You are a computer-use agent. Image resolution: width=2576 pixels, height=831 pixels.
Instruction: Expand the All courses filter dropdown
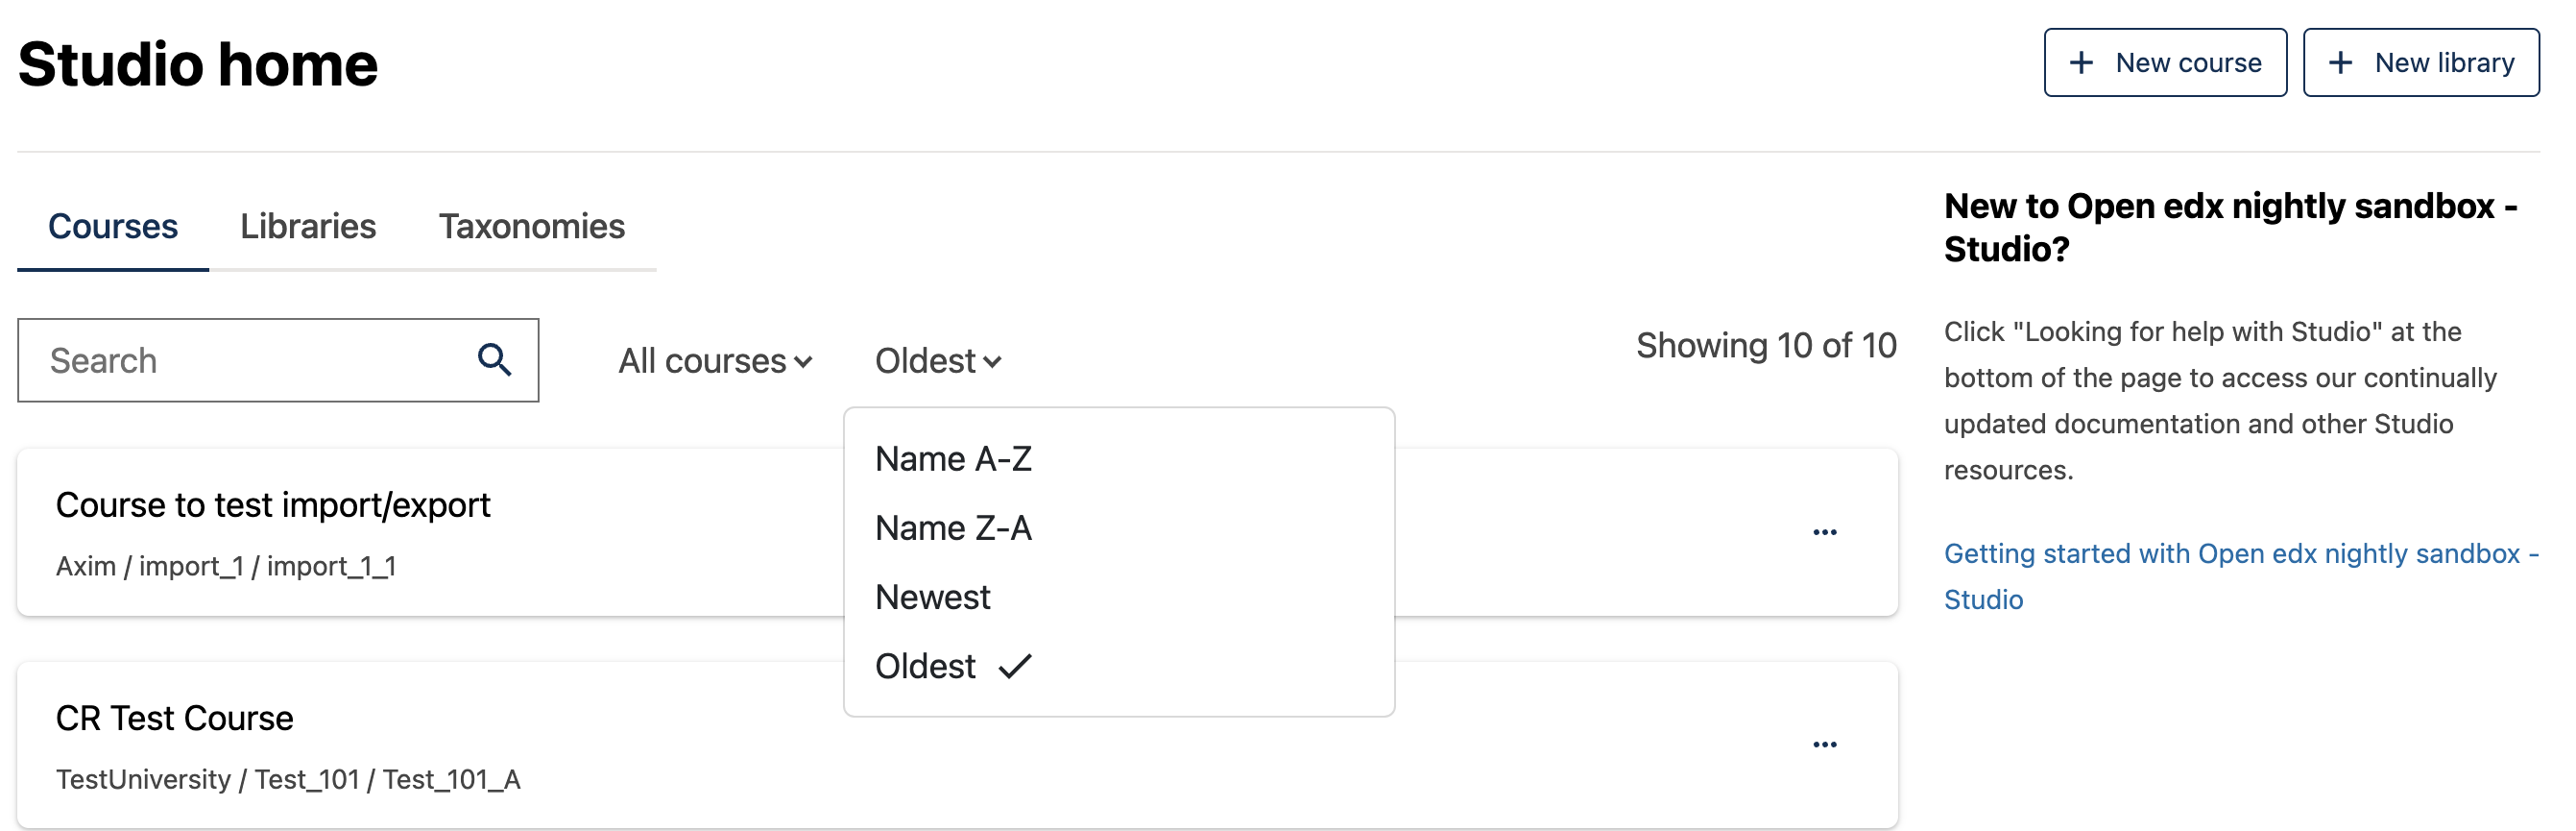point(715,361)
